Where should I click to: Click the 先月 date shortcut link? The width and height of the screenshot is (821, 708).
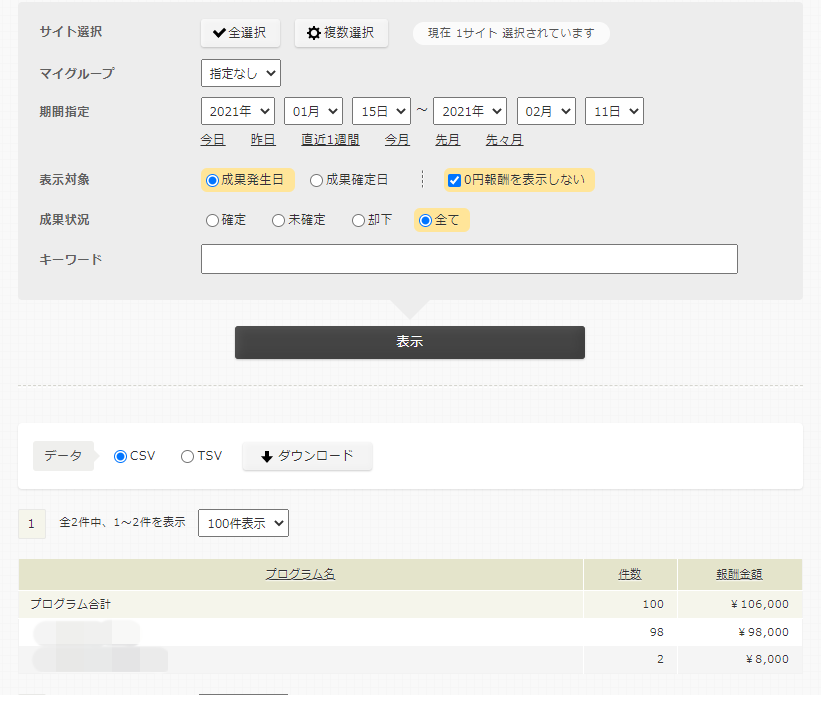point(448,140)
